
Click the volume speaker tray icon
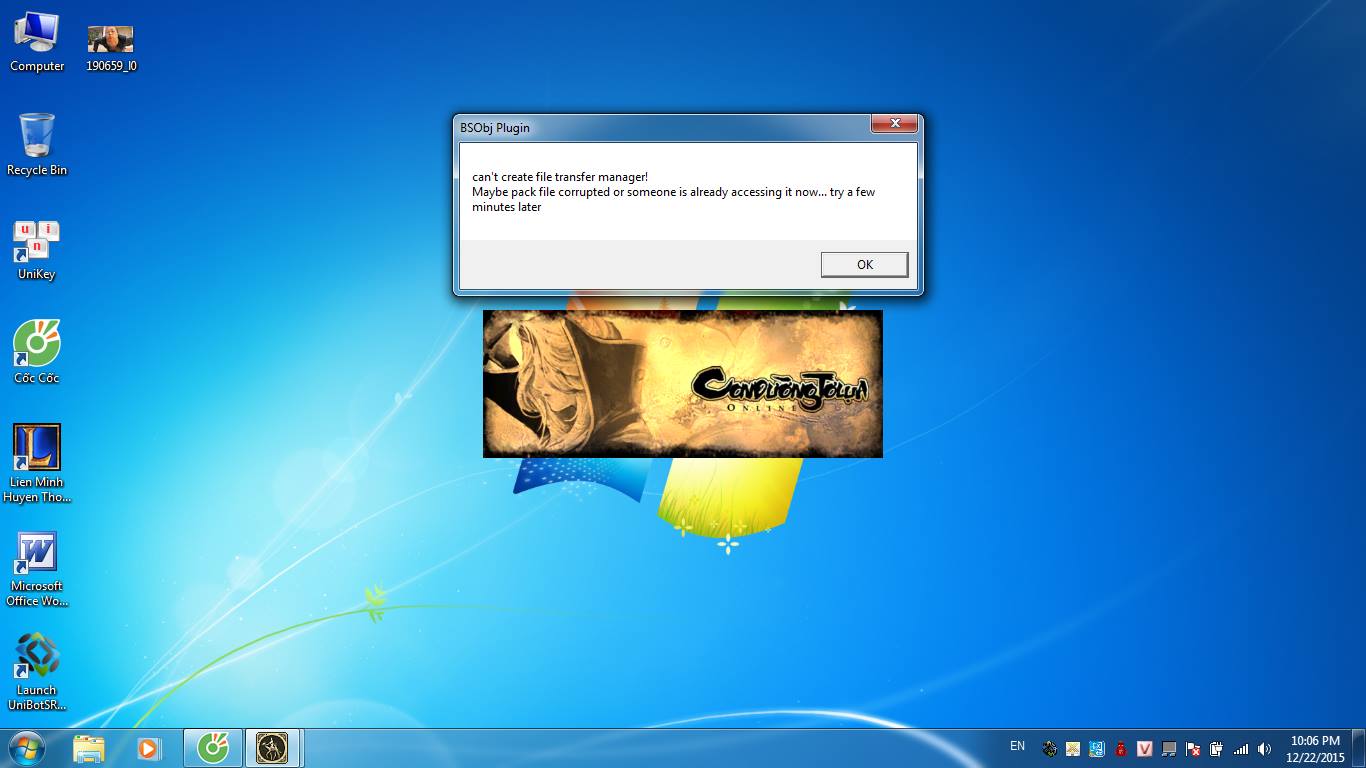pyautogui.click(x=1265, y=748)
